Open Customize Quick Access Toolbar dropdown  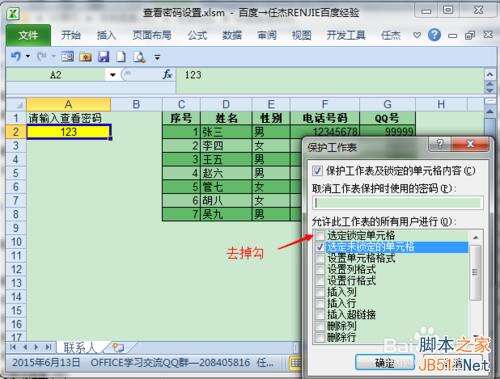coord(157,57)
